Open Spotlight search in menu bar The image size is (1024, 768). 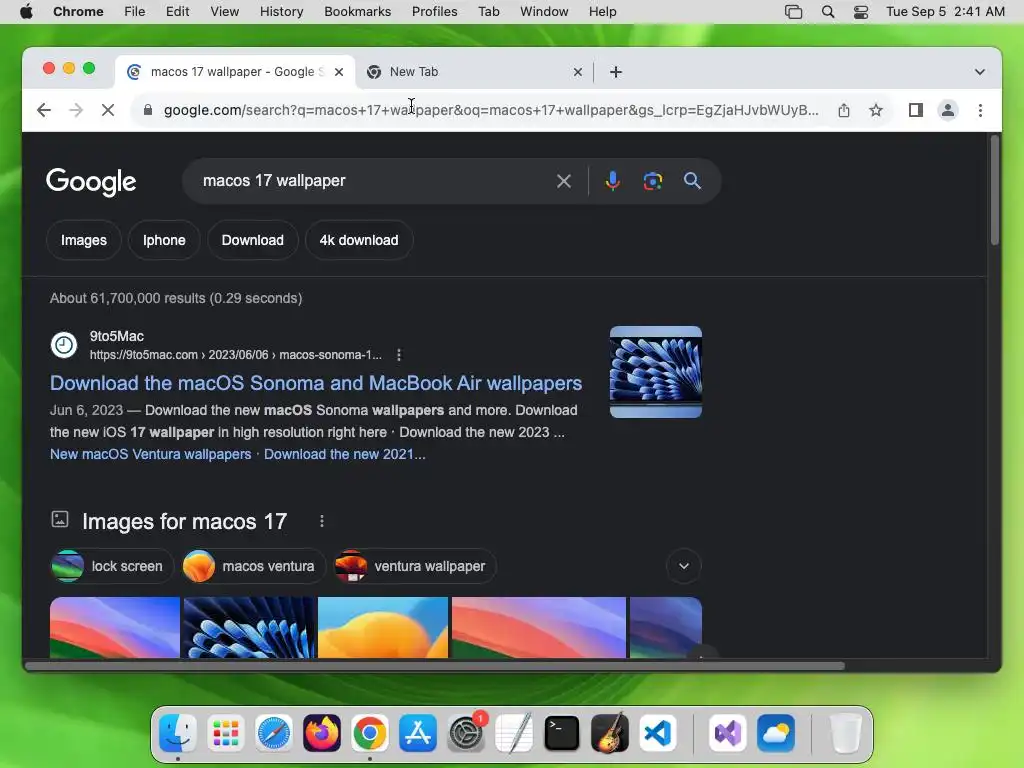point(827,12)
